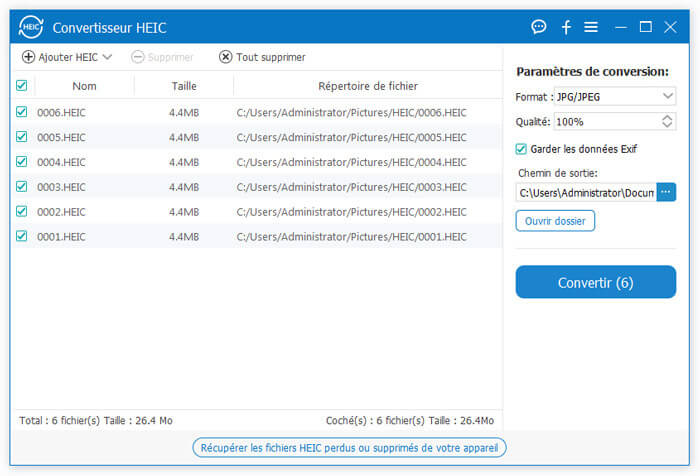Click the plus icon for Ajouter HEIC

(28, 57)
